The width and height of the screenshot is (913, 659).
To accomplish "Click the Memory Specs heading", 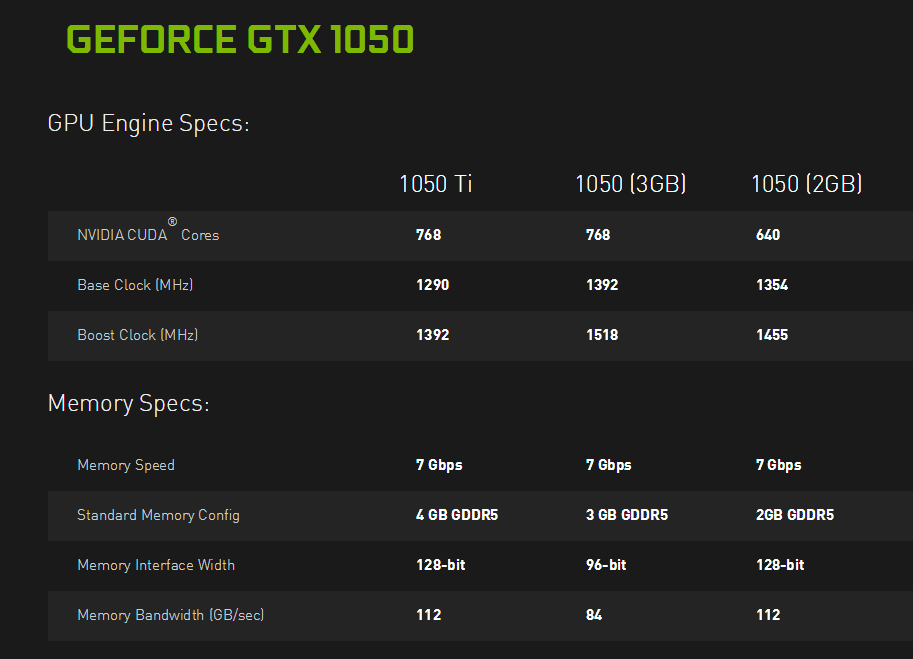I will (x=128, y=404).
